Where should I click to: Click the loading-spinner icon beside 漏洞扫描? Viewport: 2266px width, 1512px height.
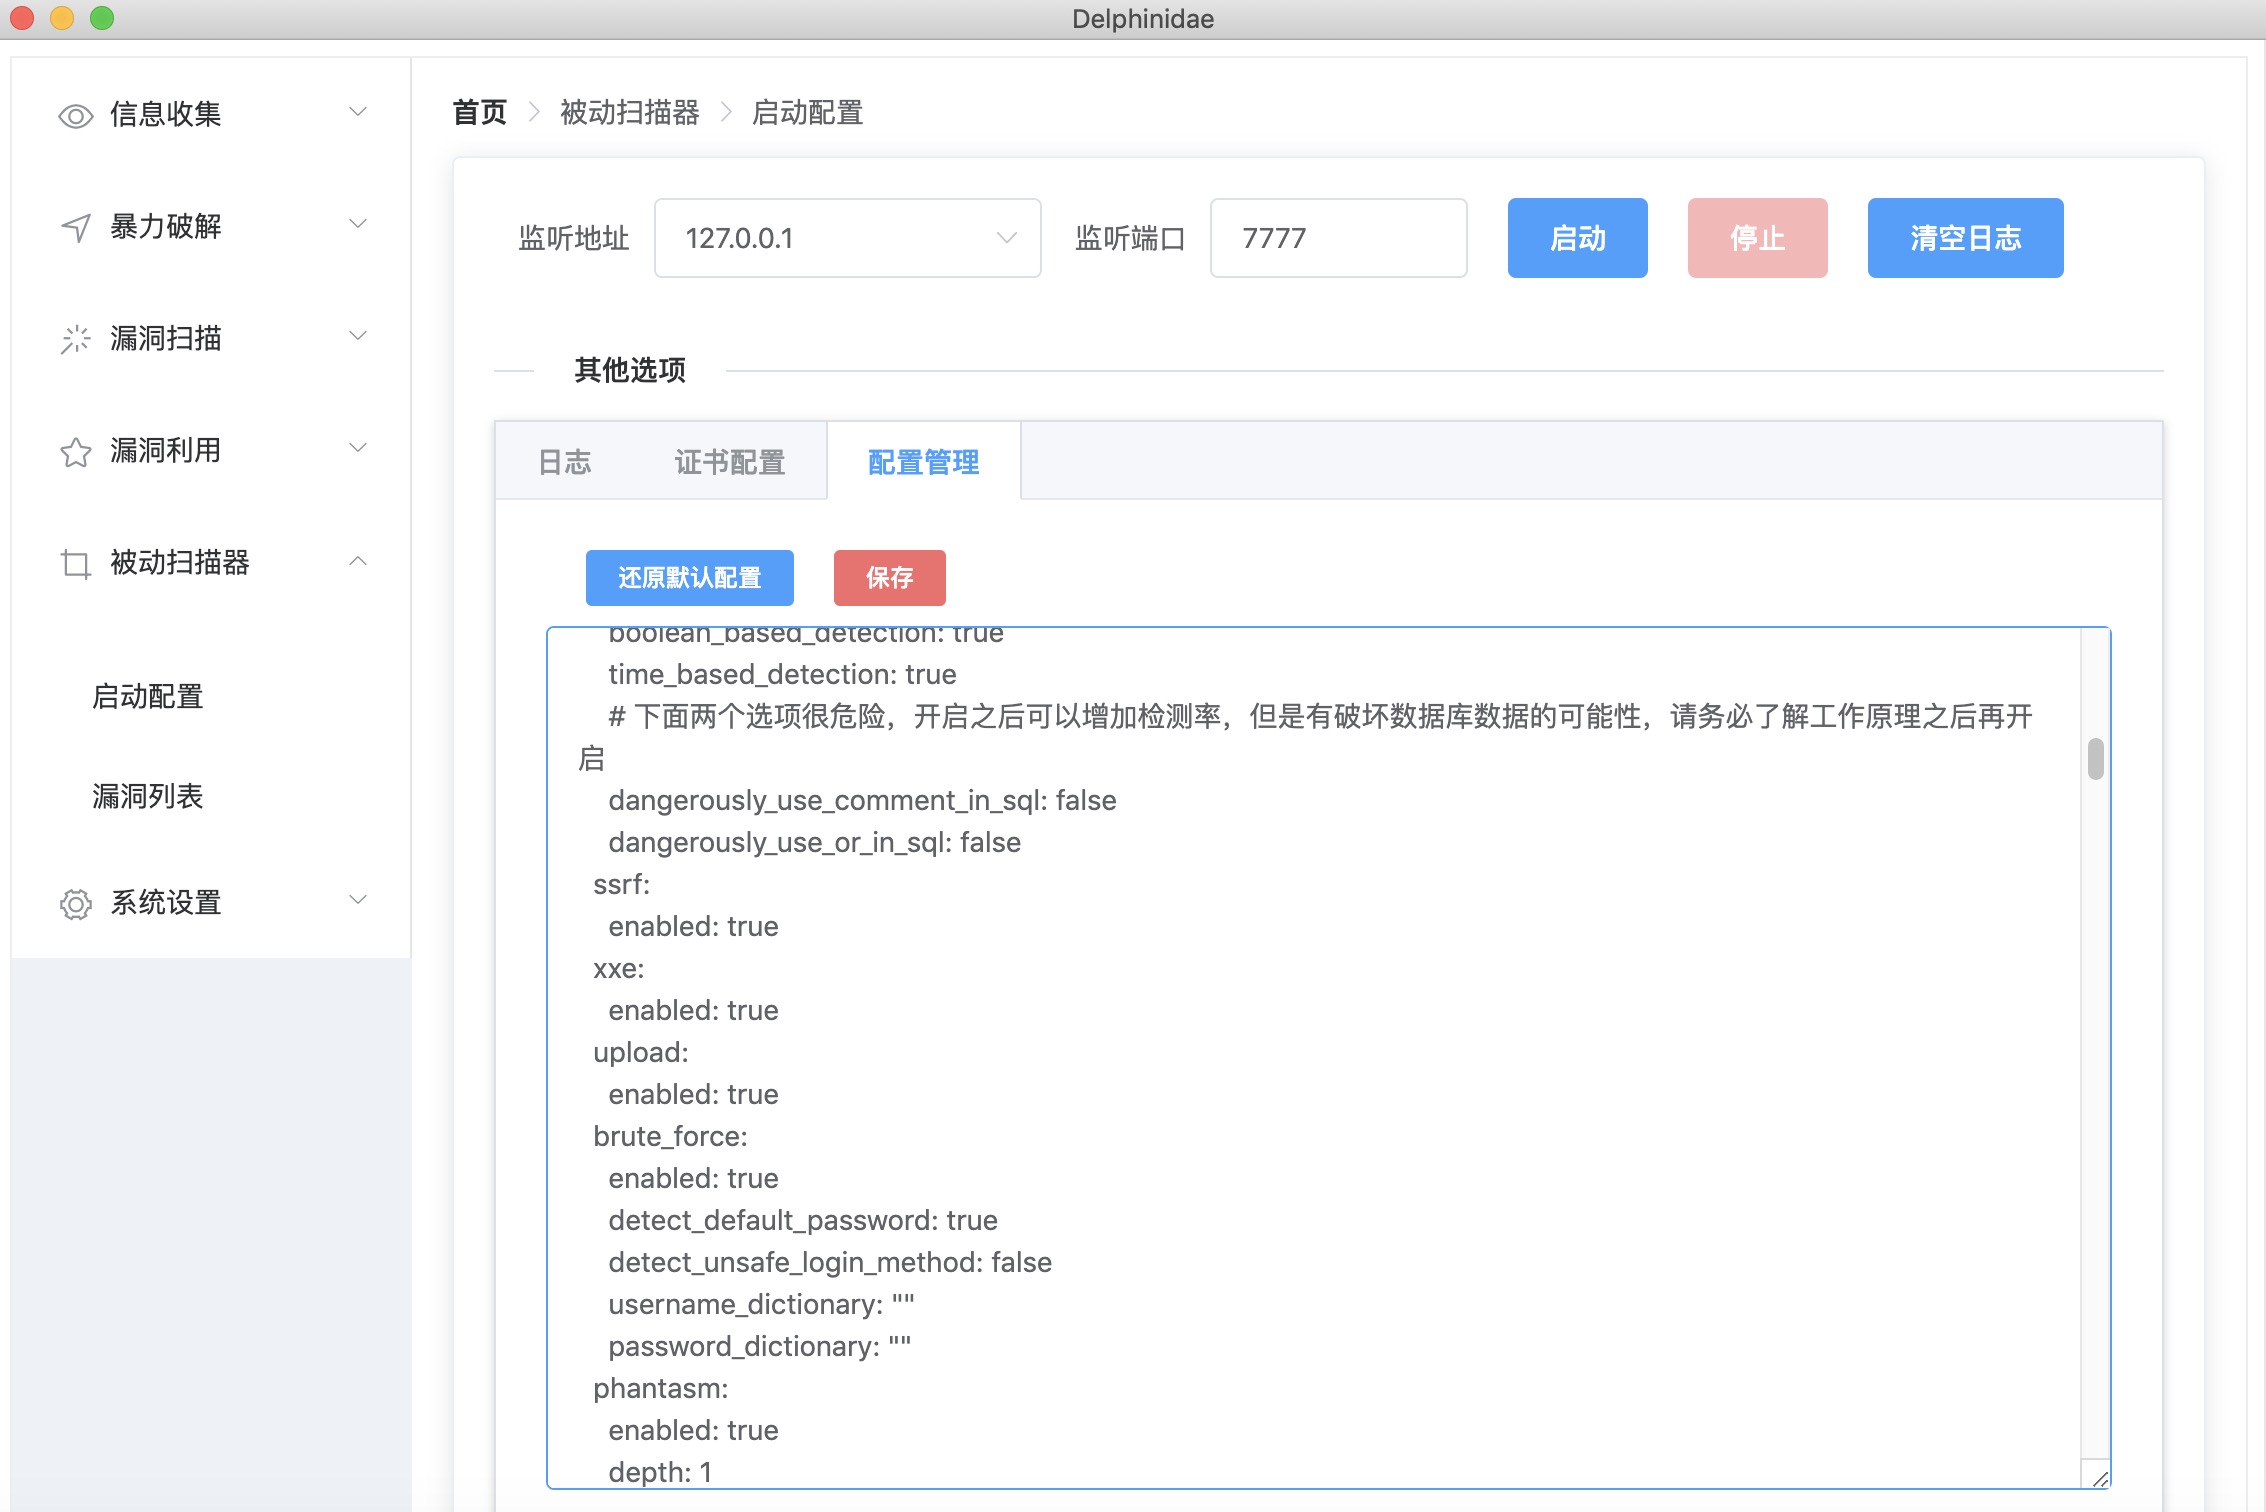(76, 340)
